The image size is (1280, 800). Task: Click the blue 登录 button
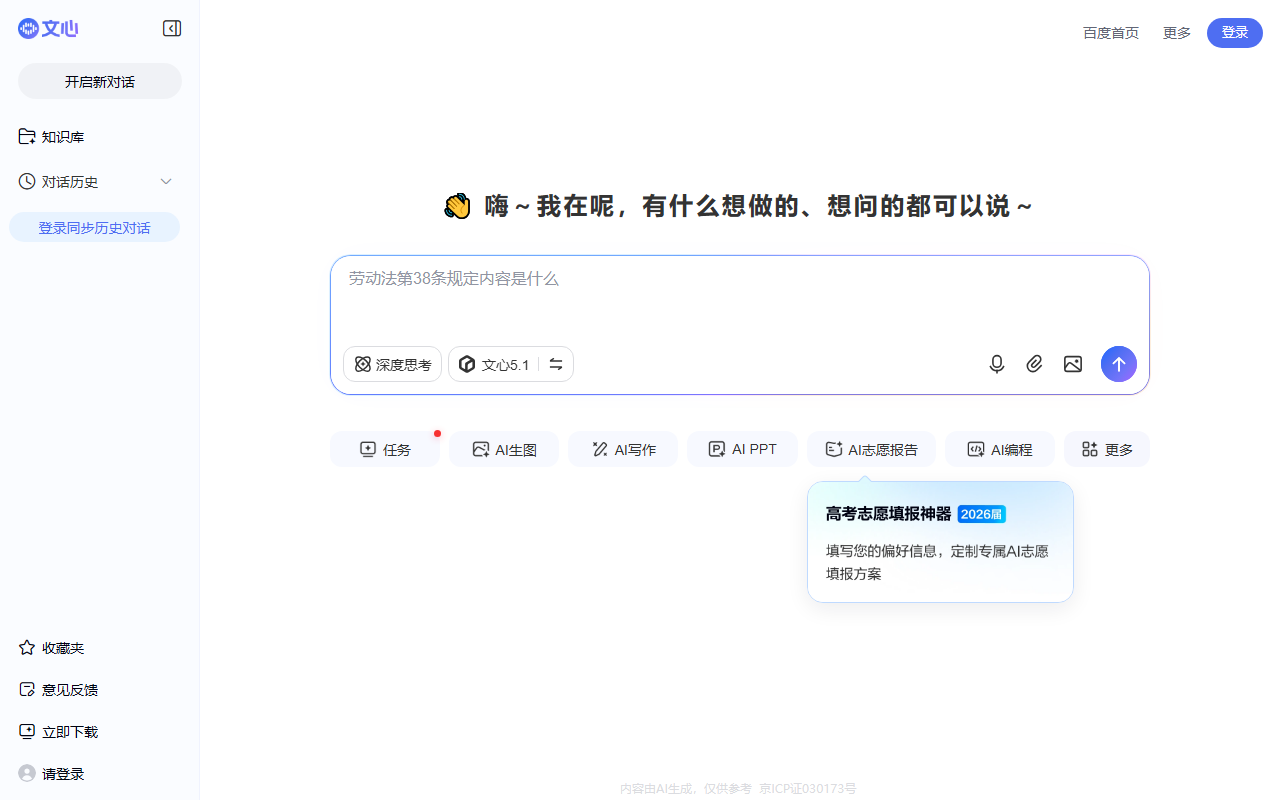(1235, 33)
